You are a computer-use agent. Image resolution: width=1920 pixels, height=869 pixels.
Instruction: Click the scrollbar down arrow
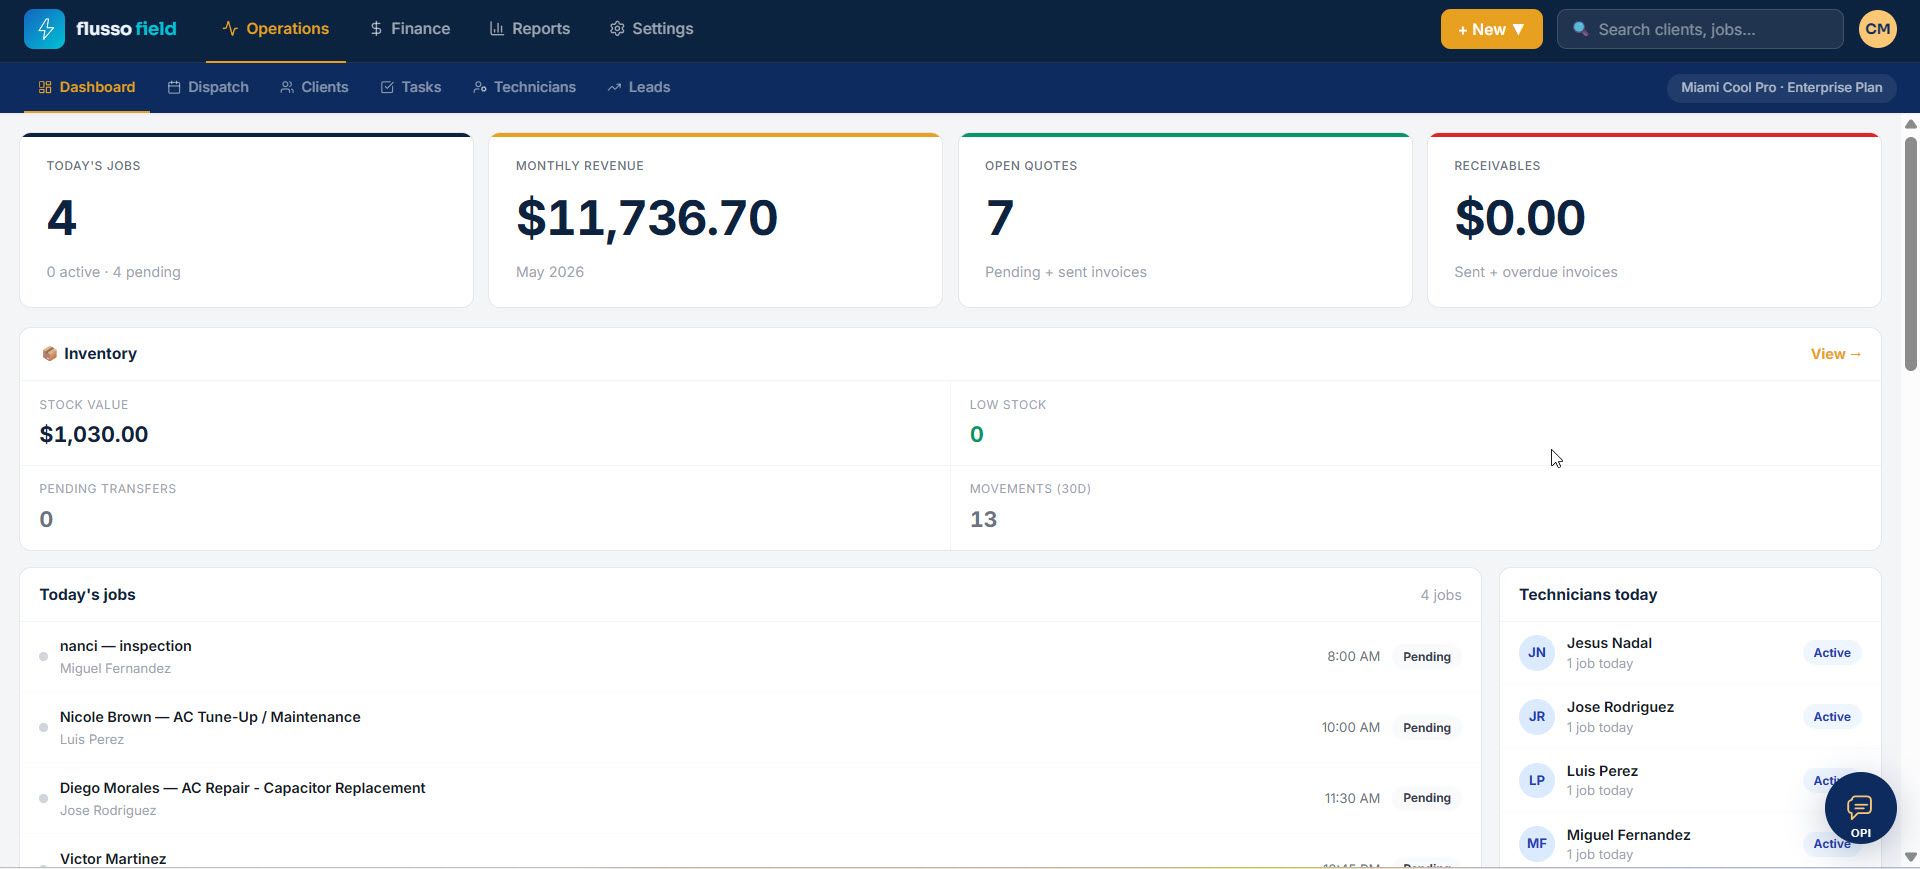coord(1910,857)
